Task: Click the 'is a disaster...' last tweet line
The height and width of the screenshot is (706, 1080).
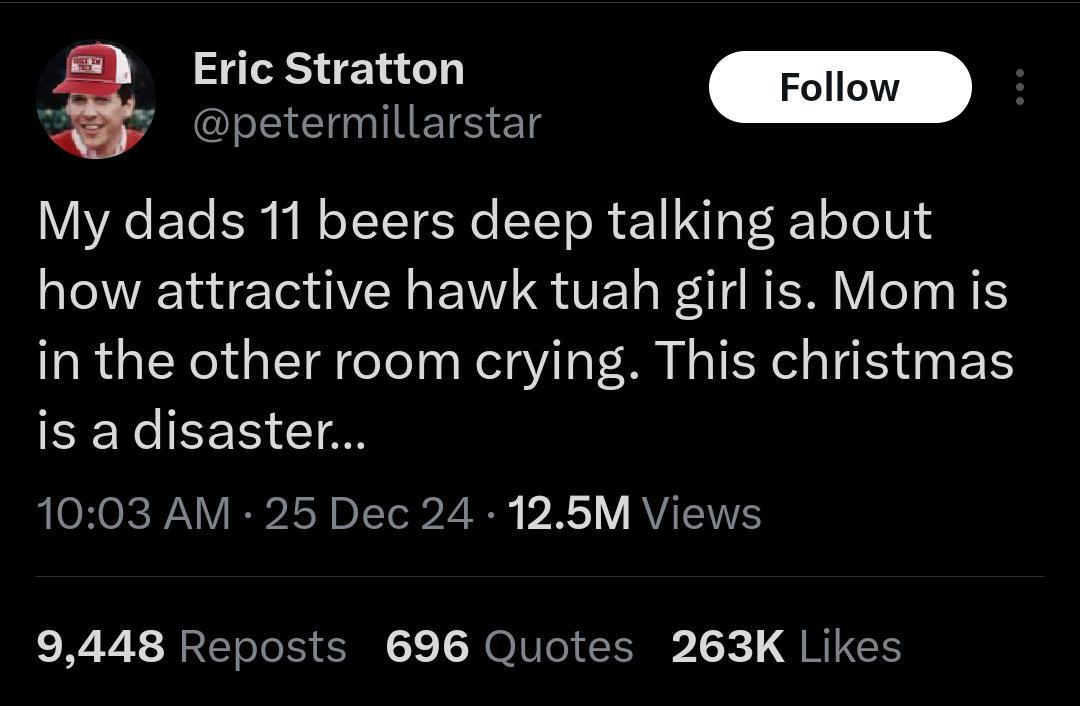Action: click(201, 432)
